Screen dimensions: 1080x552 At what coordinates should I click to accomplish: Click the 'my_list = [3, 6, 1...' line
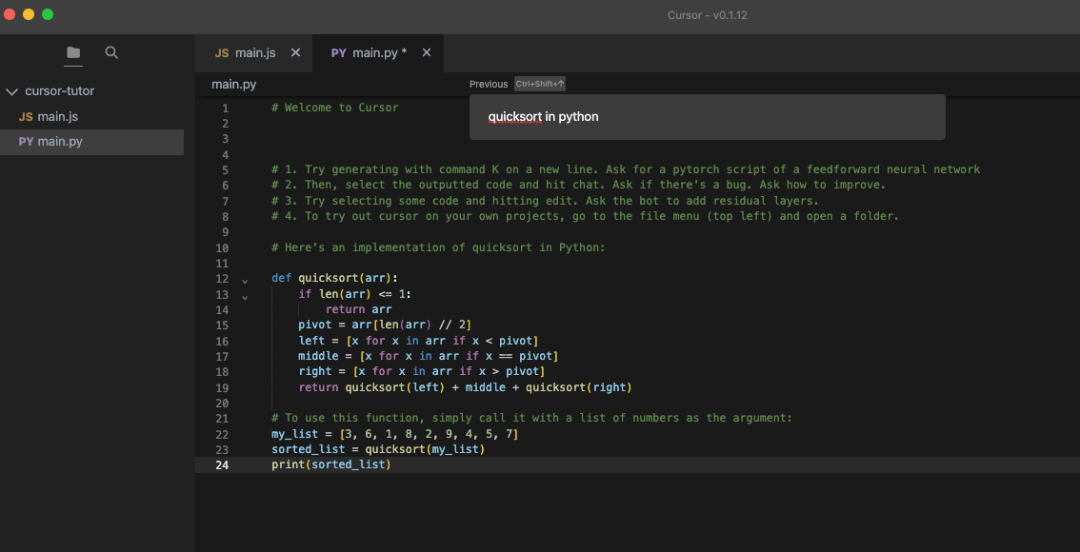pos(395,434)
